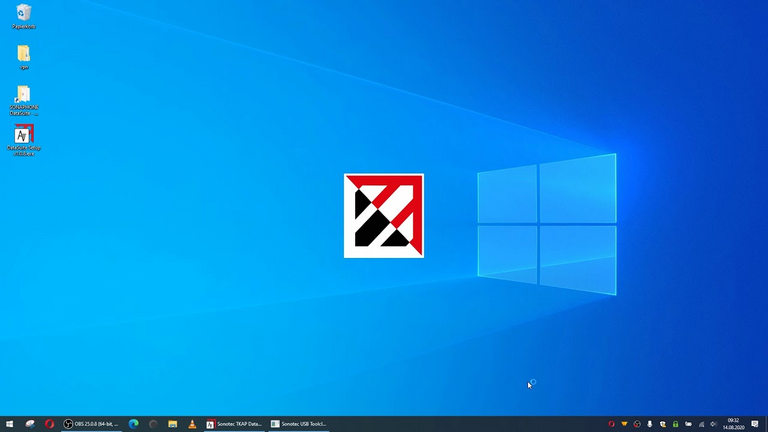The image size is (768, 432).
Task: Open the clock and date flyout
Action: 733,424
